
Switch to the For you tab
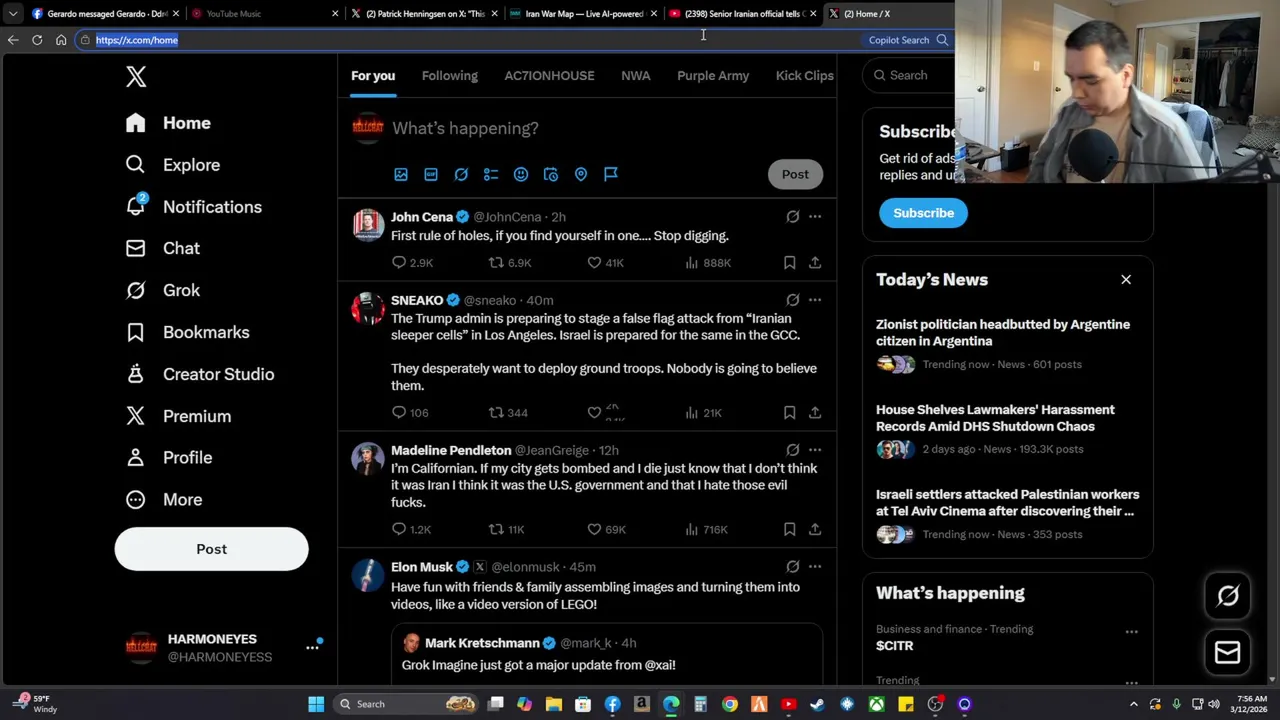(373, 76)
